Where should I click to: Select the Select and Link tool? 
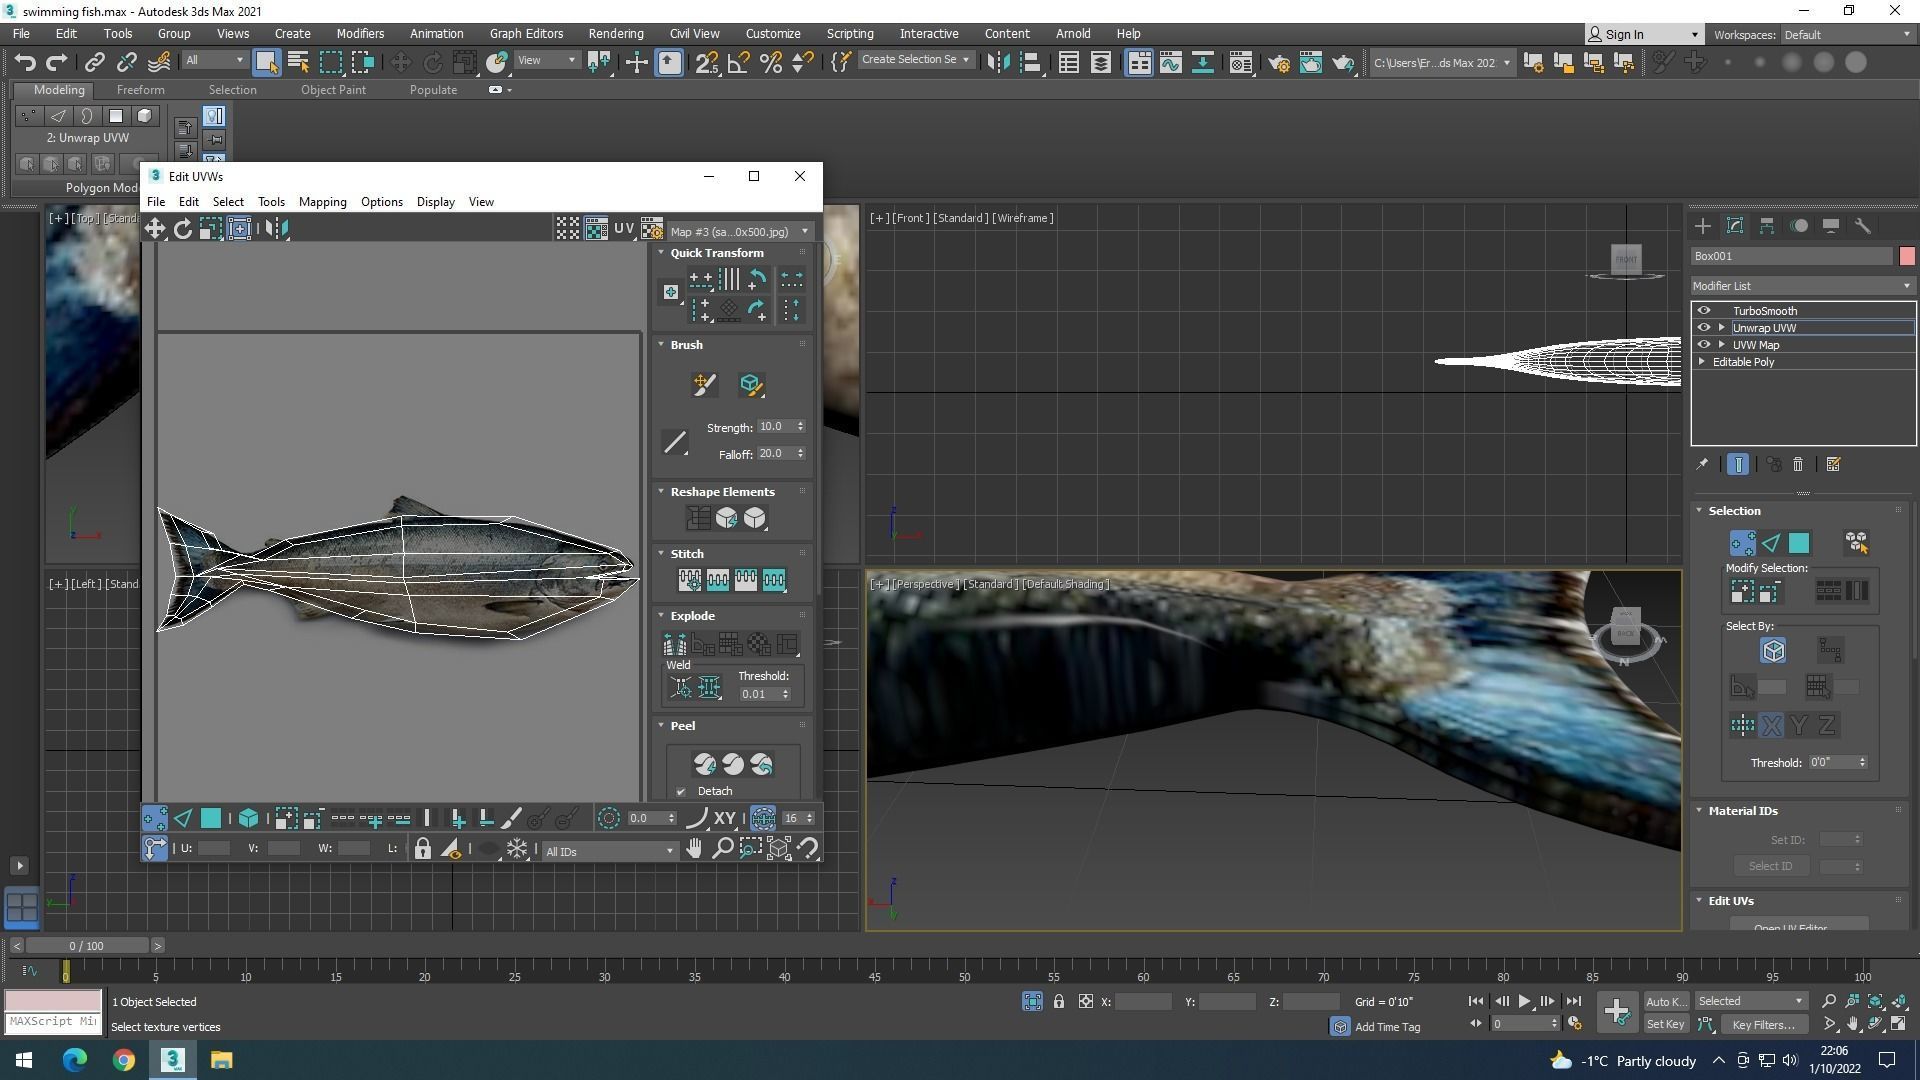(94, 63)
